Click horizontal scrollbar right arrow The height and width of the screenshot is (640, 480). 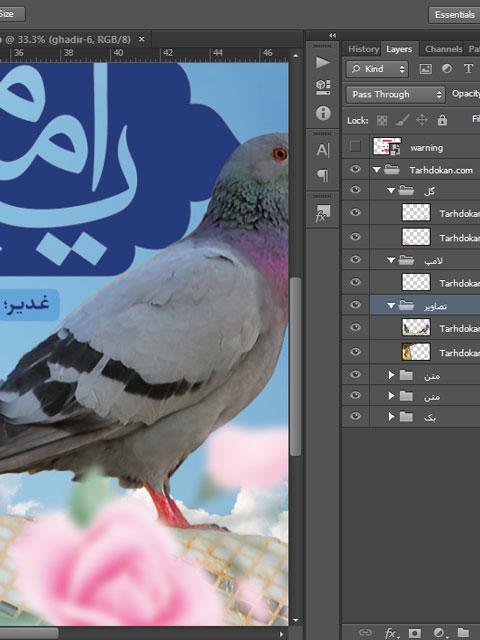[x=281, y=634]
